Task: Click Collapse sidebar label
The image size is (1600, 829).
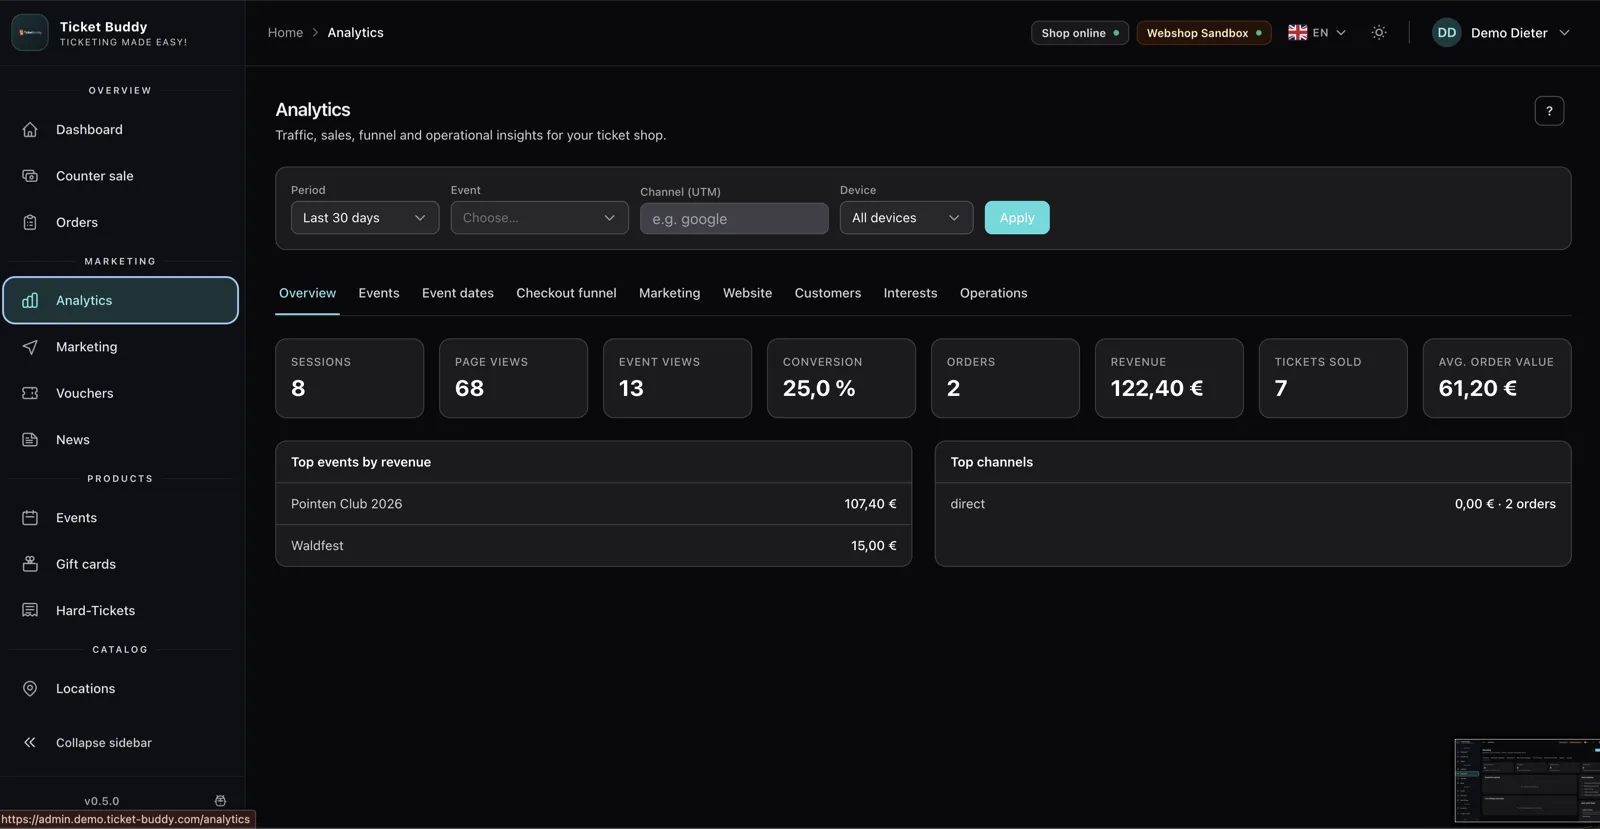Action: pos(104,743)
